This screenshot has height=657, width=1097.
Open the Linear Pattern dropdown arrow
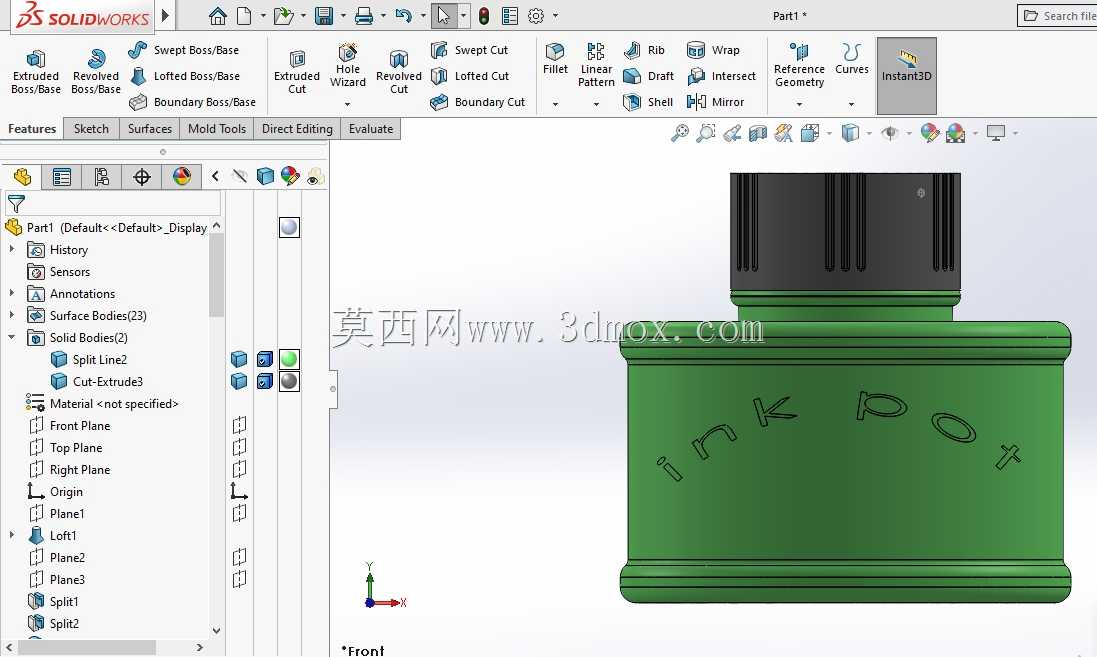[596, 104]
